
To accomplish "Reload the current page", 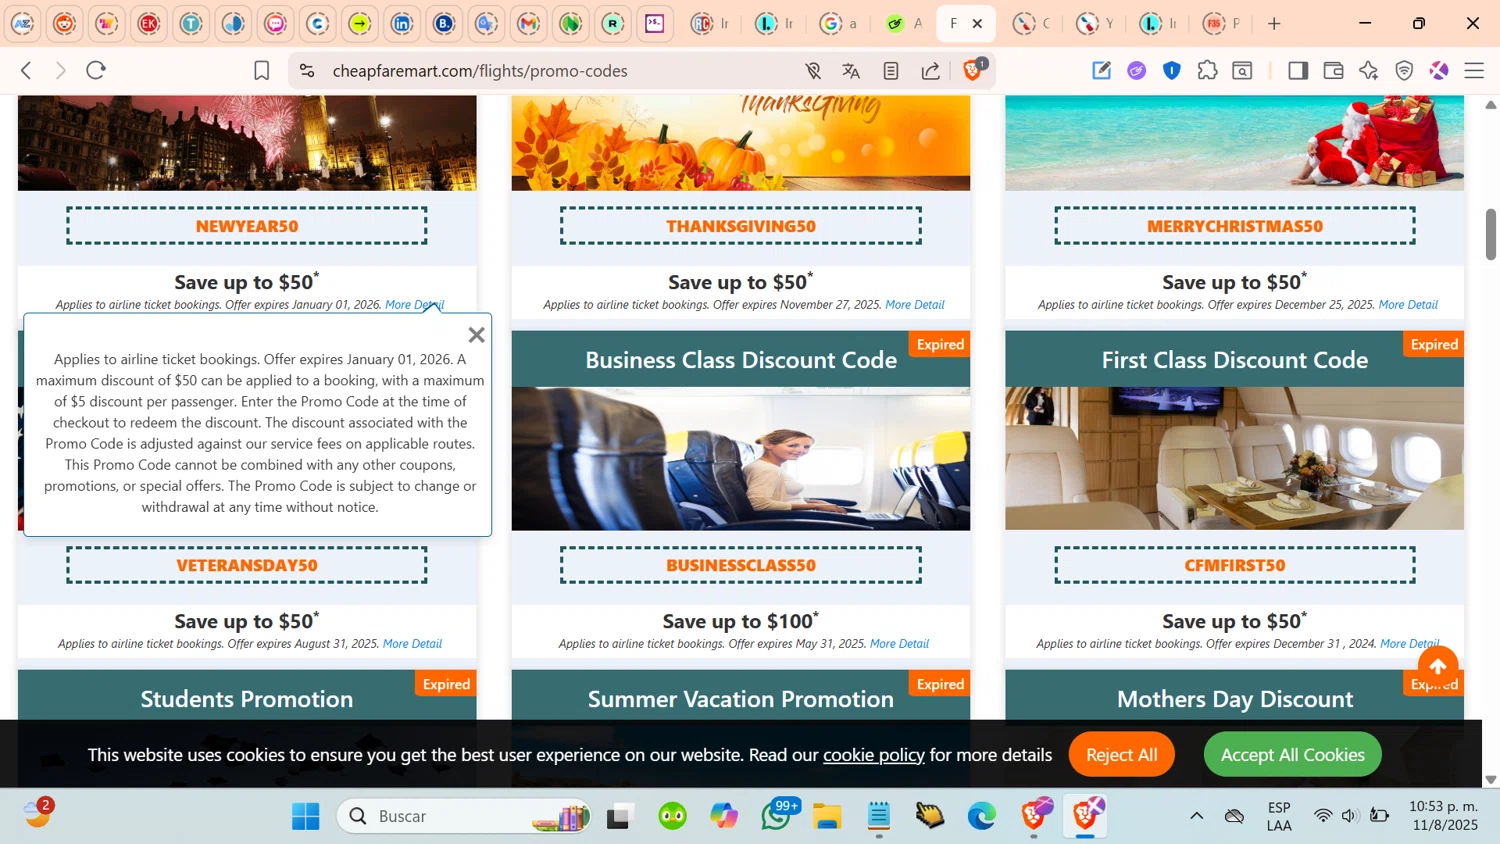I will 96,70.
